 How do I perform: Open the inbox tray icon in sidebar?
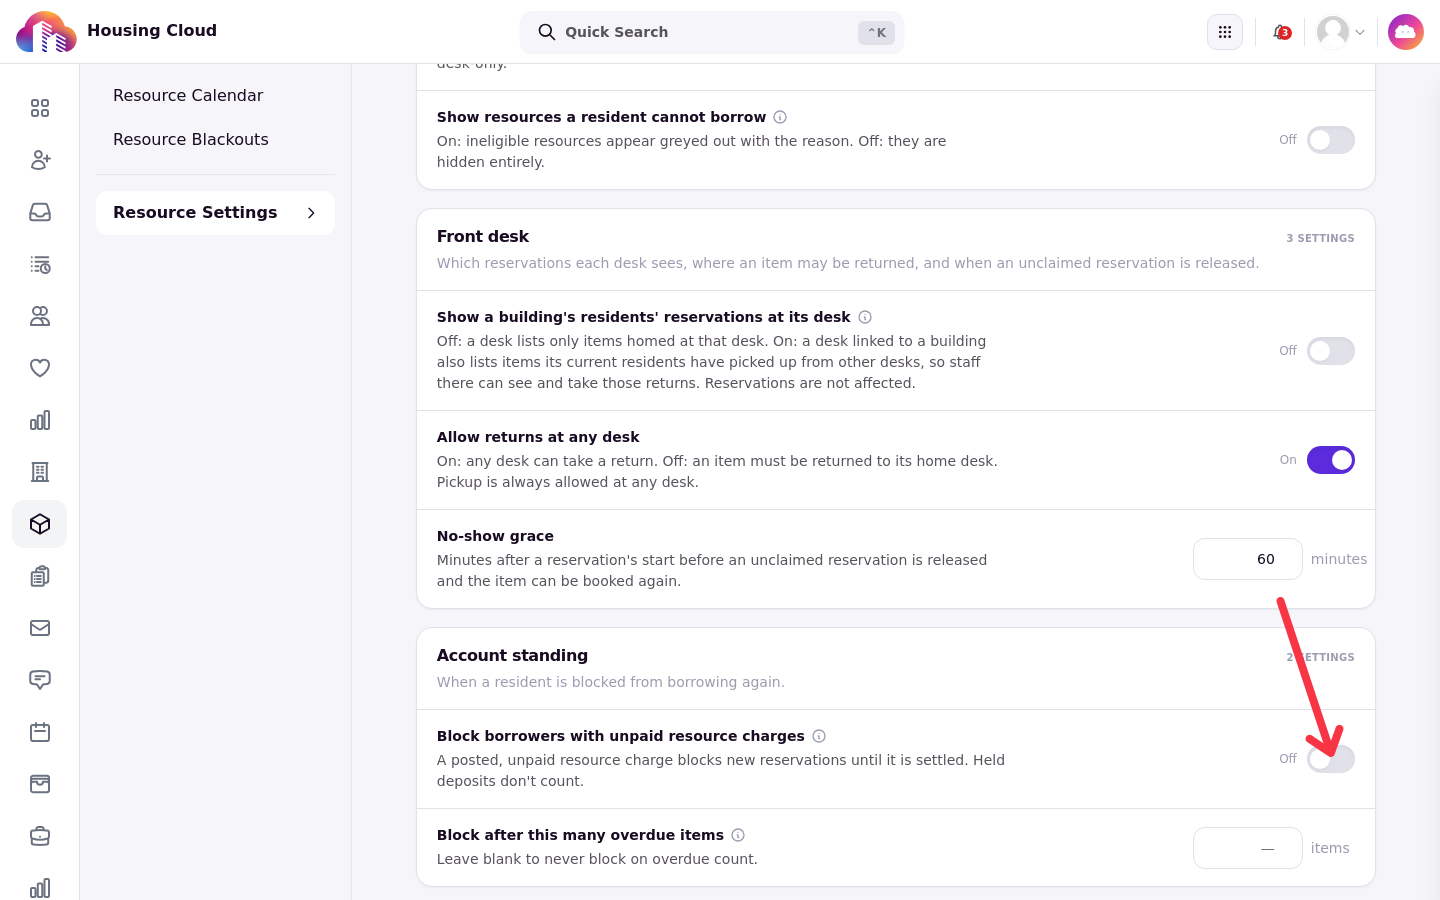click(40, 212)
